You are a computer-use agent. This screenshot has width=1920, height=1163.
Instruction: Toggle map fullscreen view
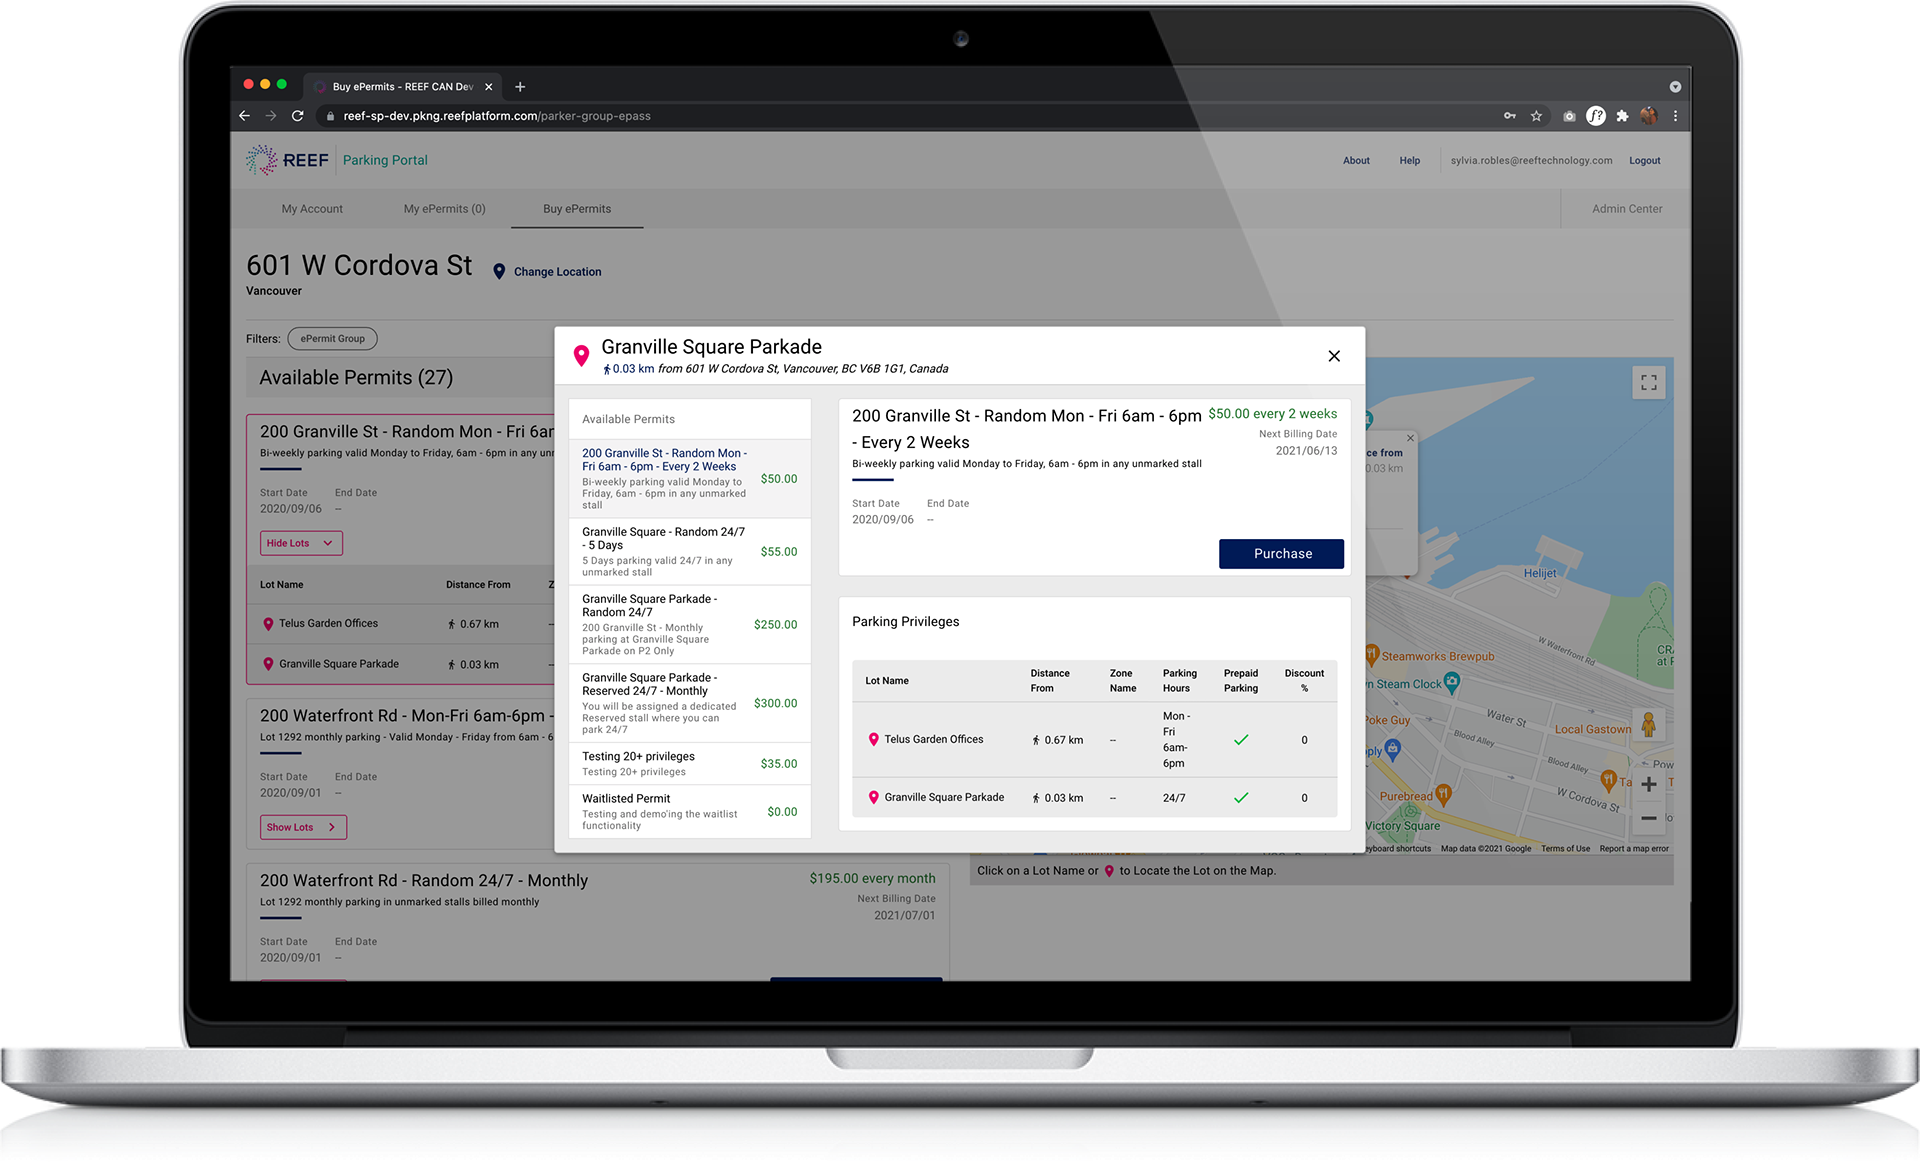click(x=1649, y=383)
